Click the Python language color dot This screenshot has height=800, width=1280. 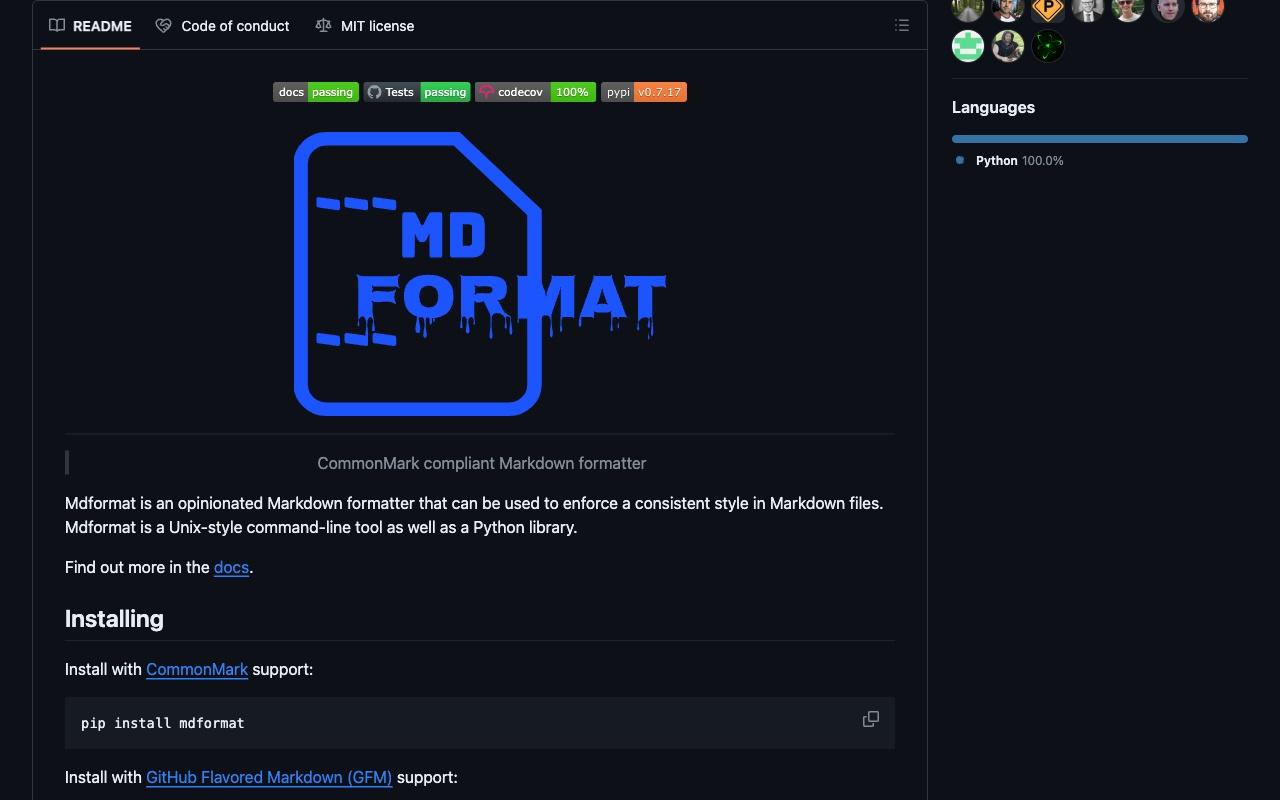pyautogui.click(x=960, y=160)
